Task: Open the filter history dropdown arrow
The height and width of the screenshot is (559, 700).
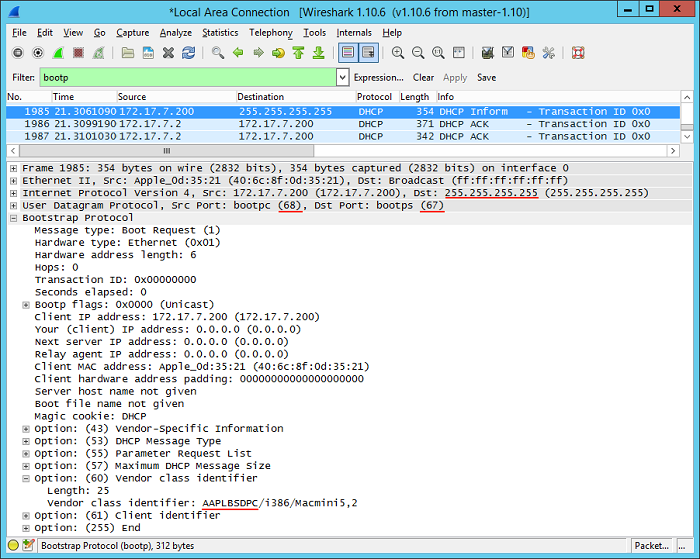Action: tap(343, 77)
